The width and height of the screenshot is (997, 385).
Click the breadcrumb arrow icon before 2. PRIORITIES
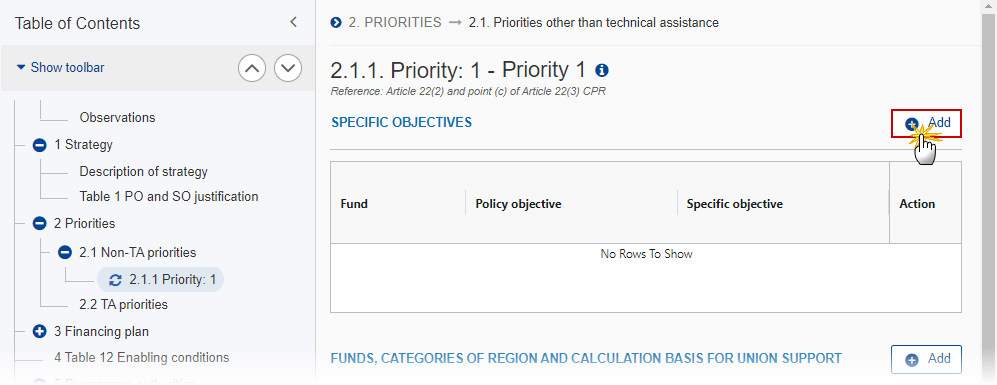pyautogui.click(x=336, y=23)
